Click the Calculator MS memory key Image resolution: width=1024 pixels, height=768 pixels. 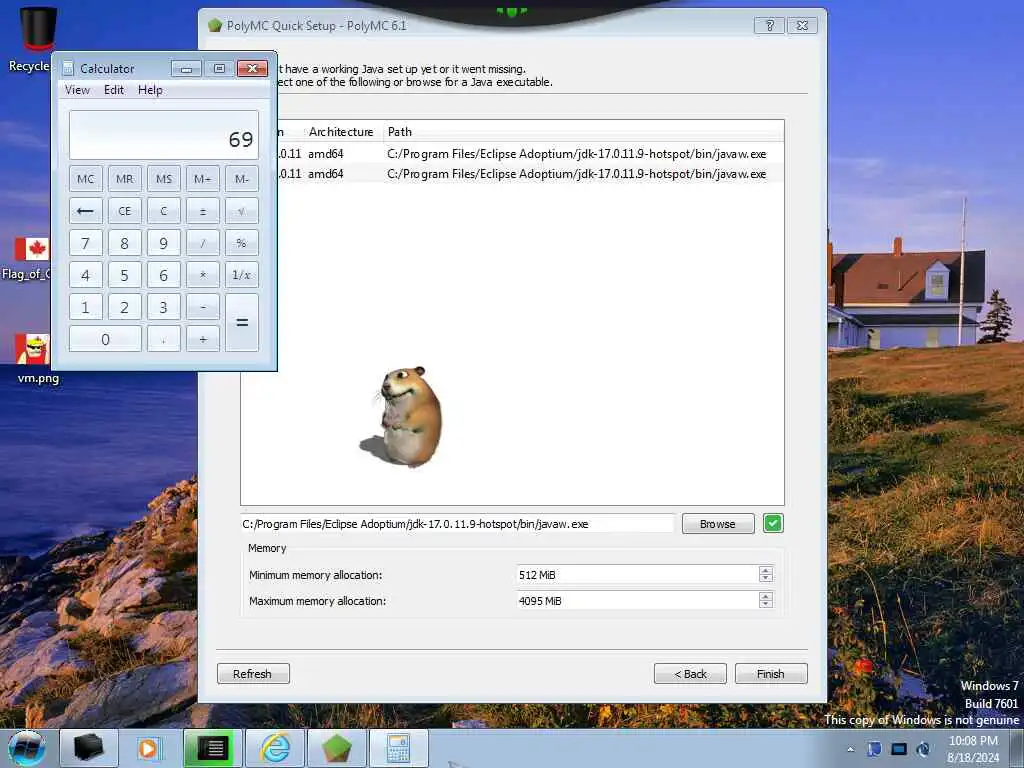(163, 179)
